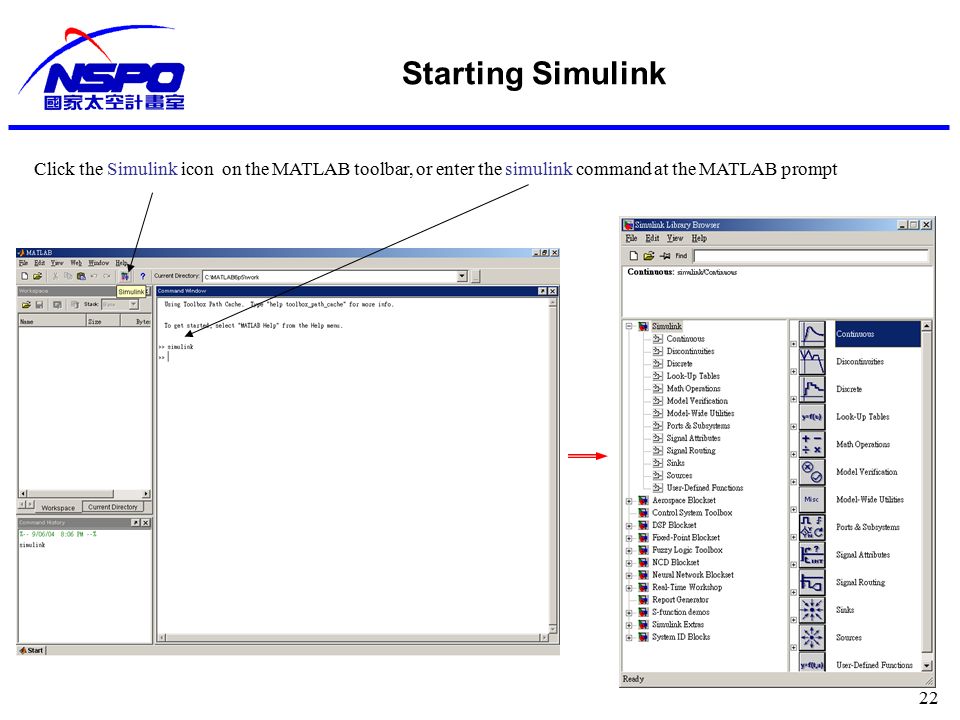
Task: Select Report Generator tree item
Action: point(680,600)
